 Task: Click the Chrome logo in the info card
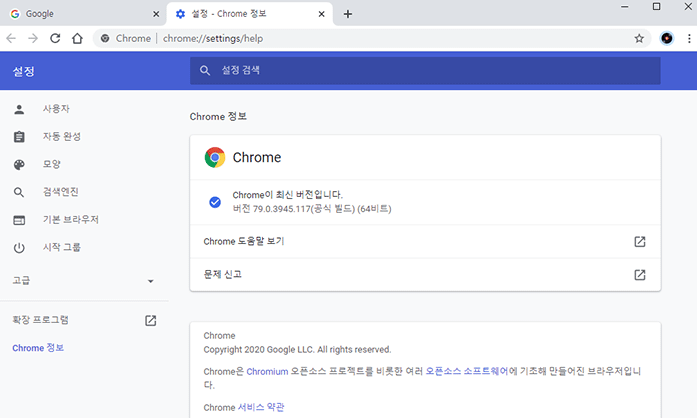tap(215, 157)
